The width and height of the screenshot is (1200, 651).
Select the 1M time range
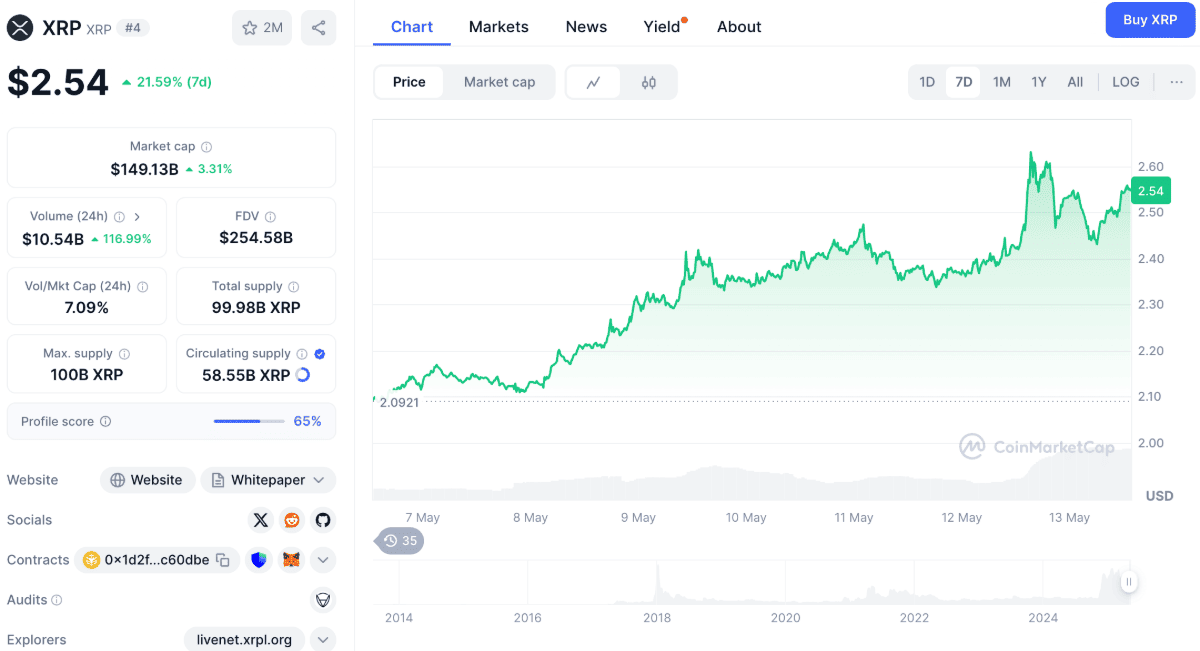(x=1001, y=82)
